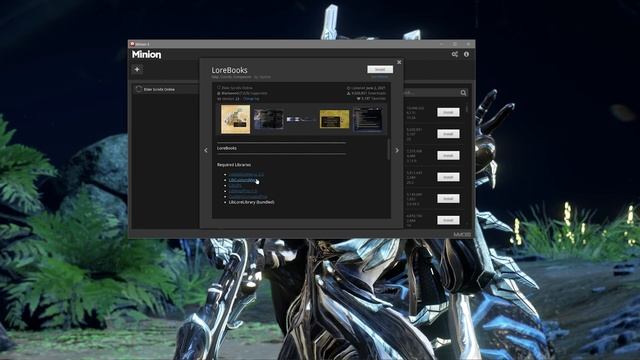Click the fifth Install button in addon list
Image resolution: width=640 pixels, height=360 pixels.
point(448,199)
